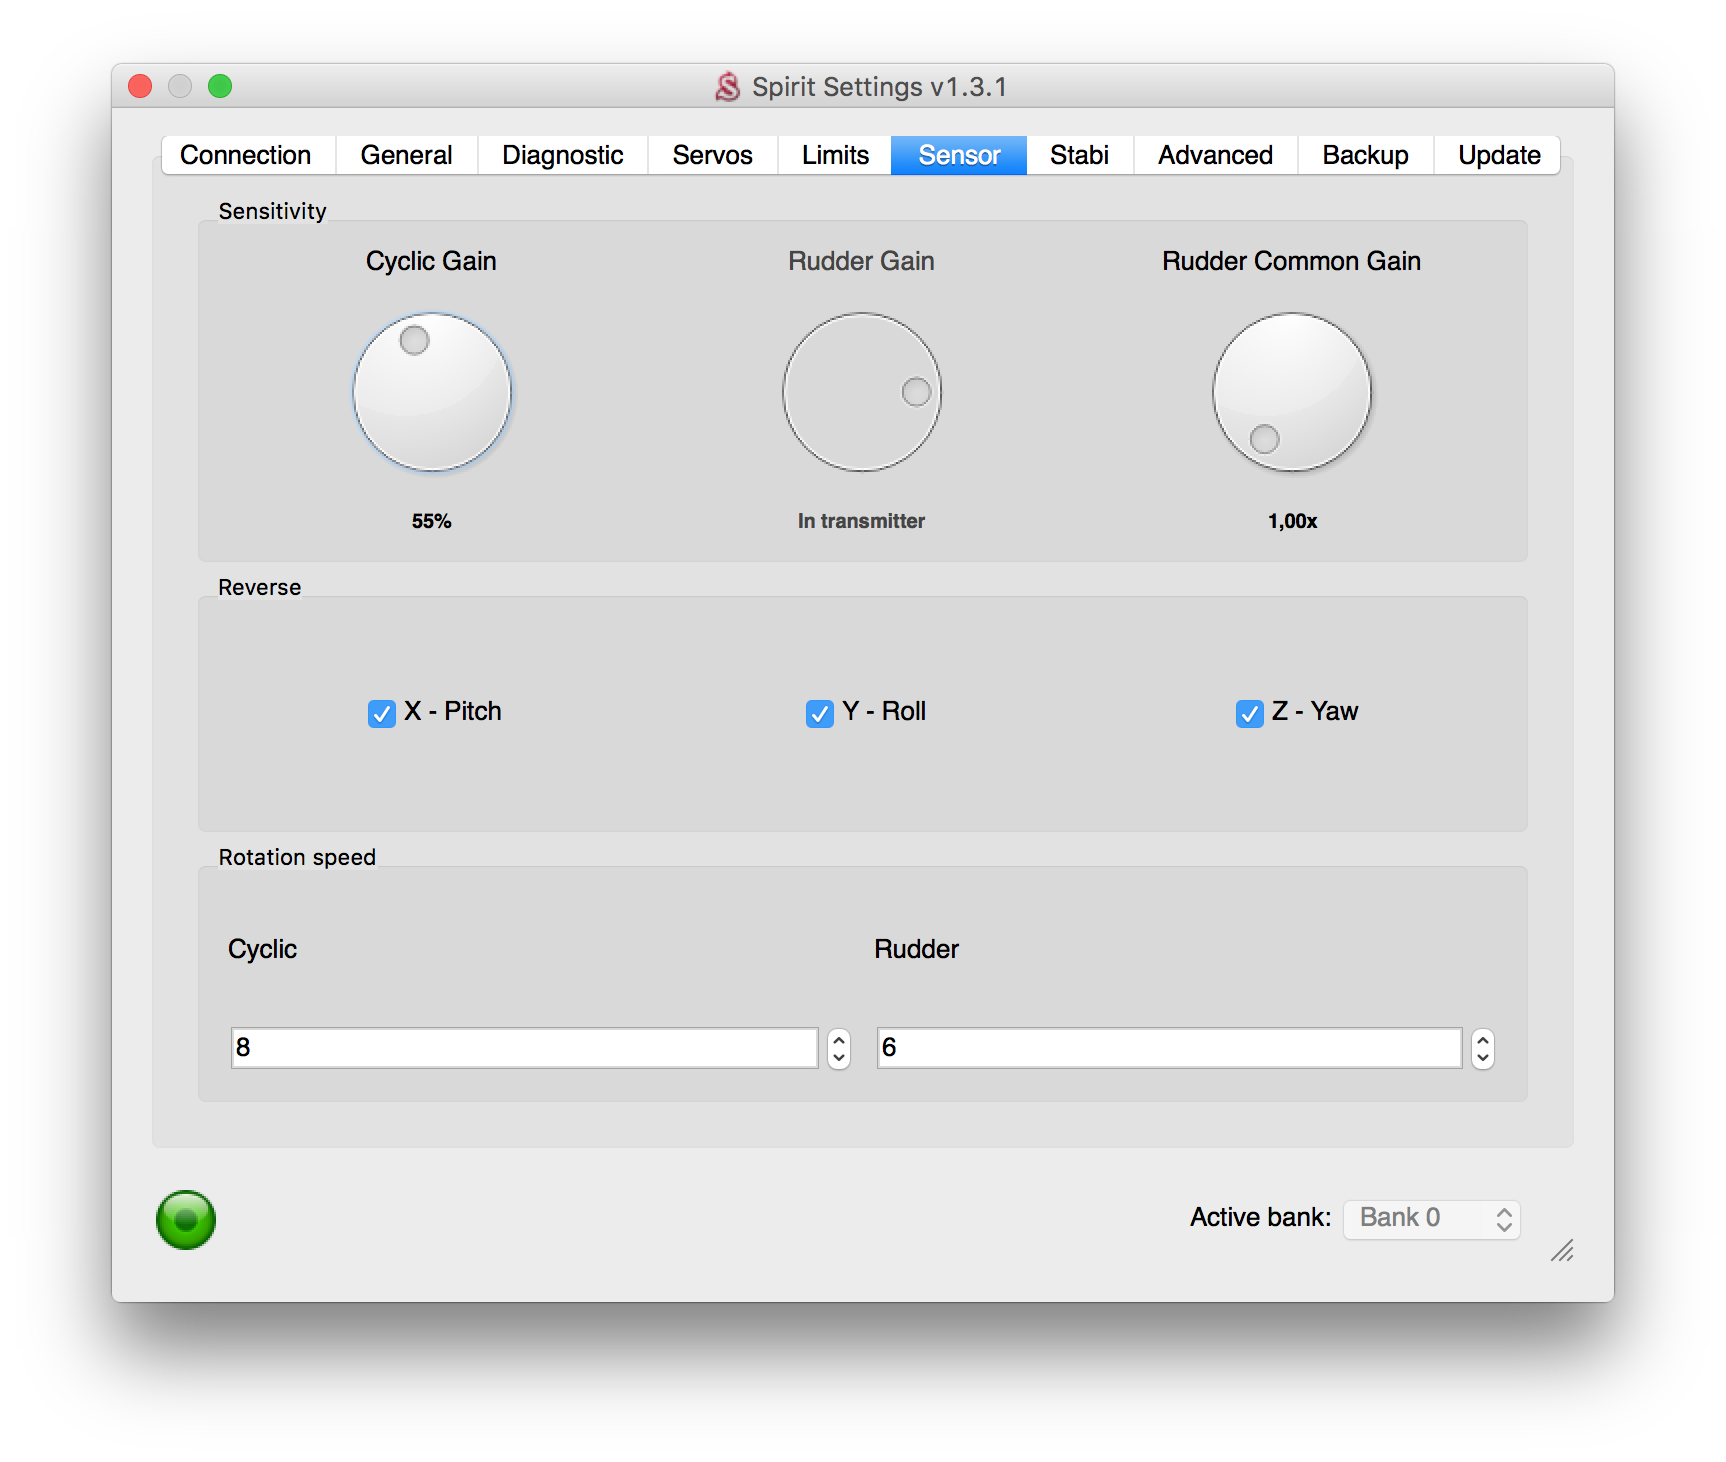
Task: Click the Cyclic Gain dial knob
Action: click(432, 392)
